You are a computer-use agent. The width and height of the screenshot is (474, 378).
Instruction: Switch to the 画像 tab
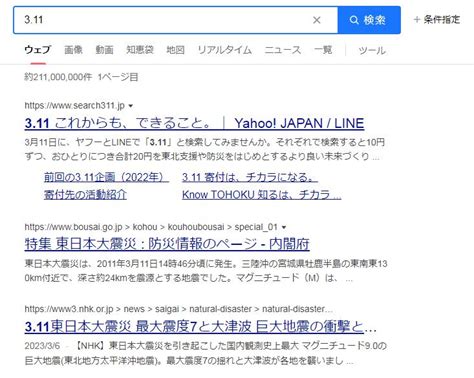[73, 50]
